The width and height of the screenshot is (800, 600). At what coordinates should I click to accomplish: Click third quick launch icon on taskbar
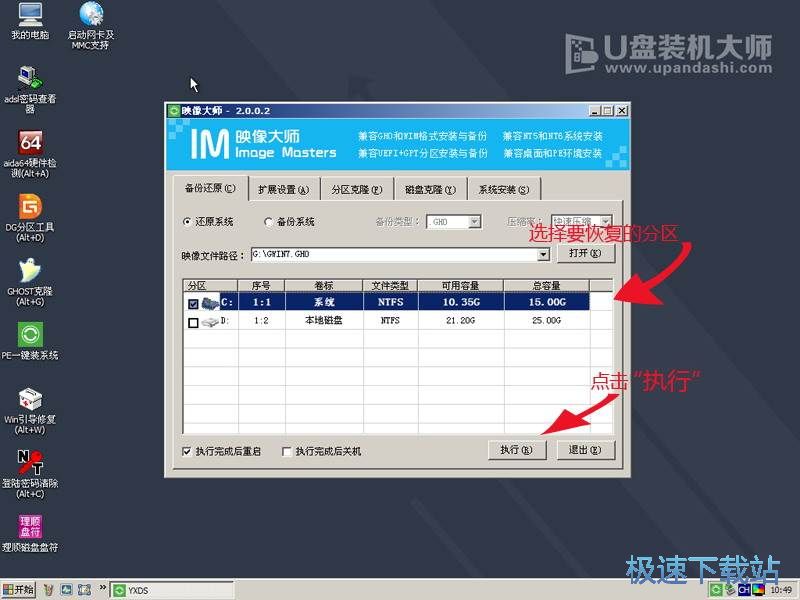(x=84, y=590)
